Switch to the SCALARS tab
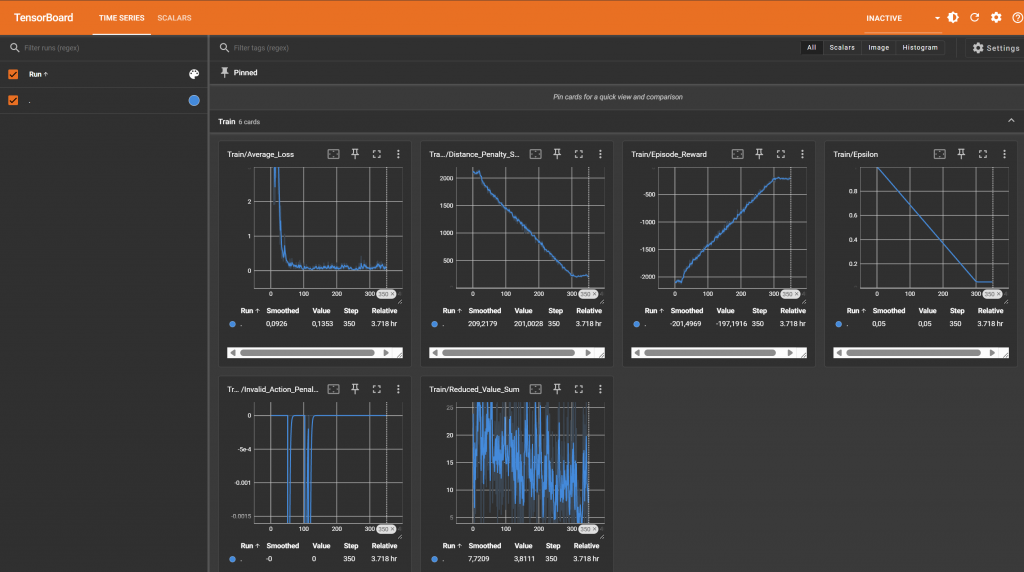The image size is (1024, 572). (x=174, y=18)
